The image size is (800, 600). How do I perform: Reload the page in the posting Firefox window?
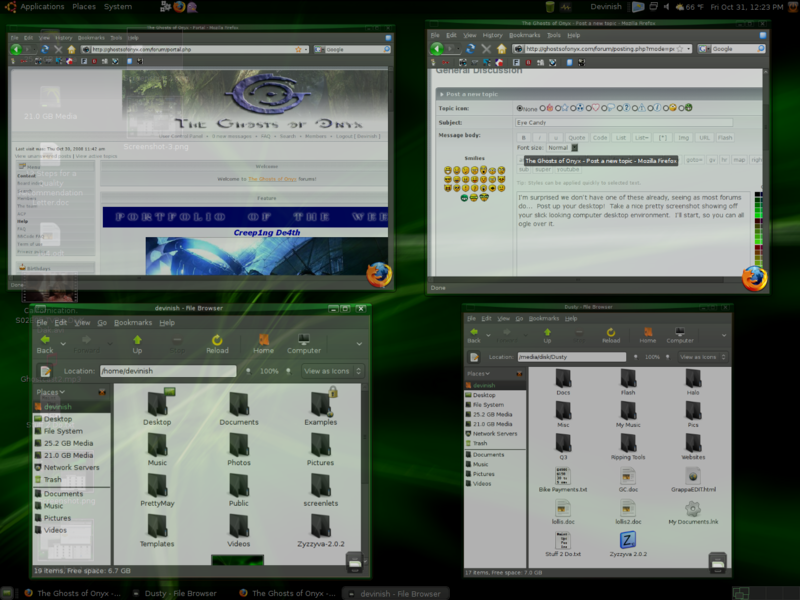tap(470, 49)
